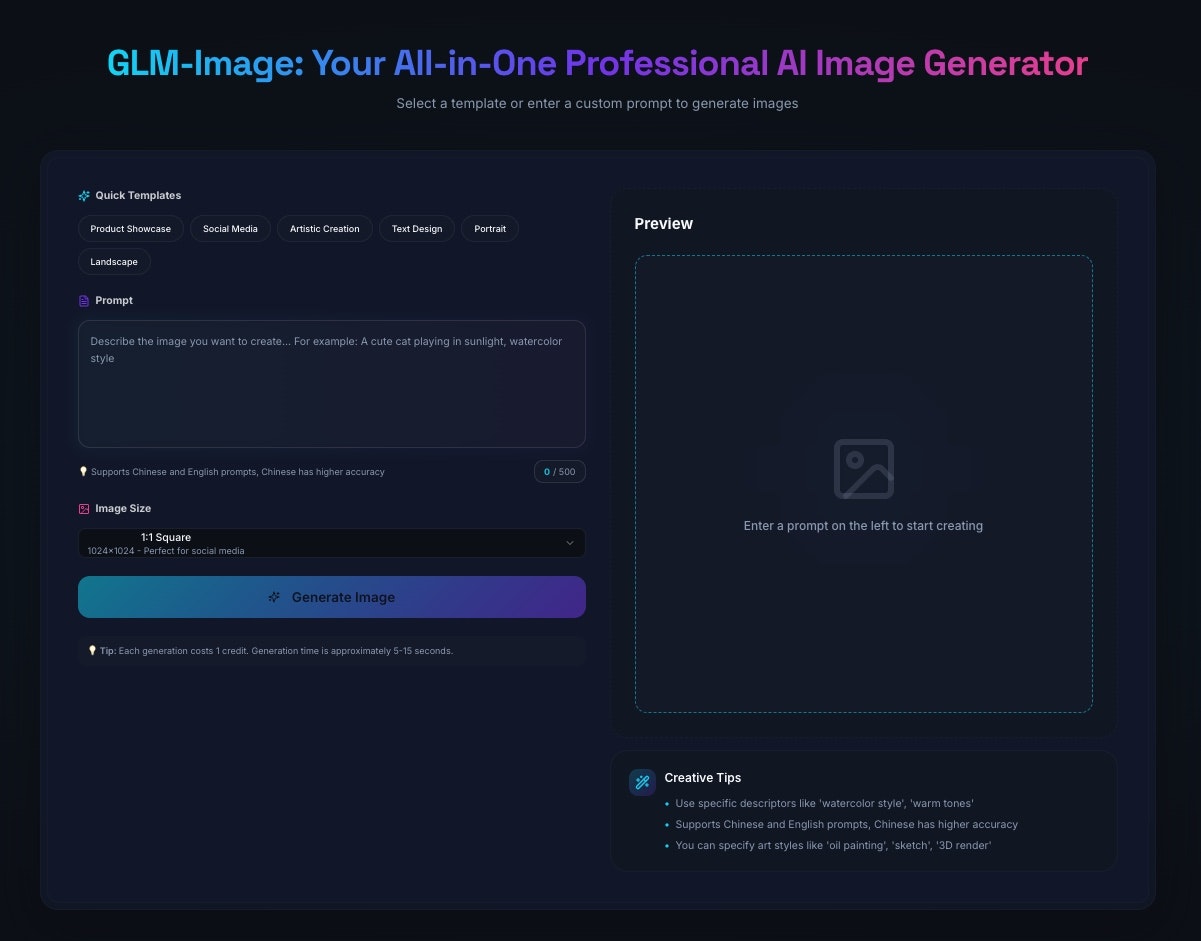Click the Generate Image button
The width and height of the screenshot is (1201, 941).
pos(331,597)
